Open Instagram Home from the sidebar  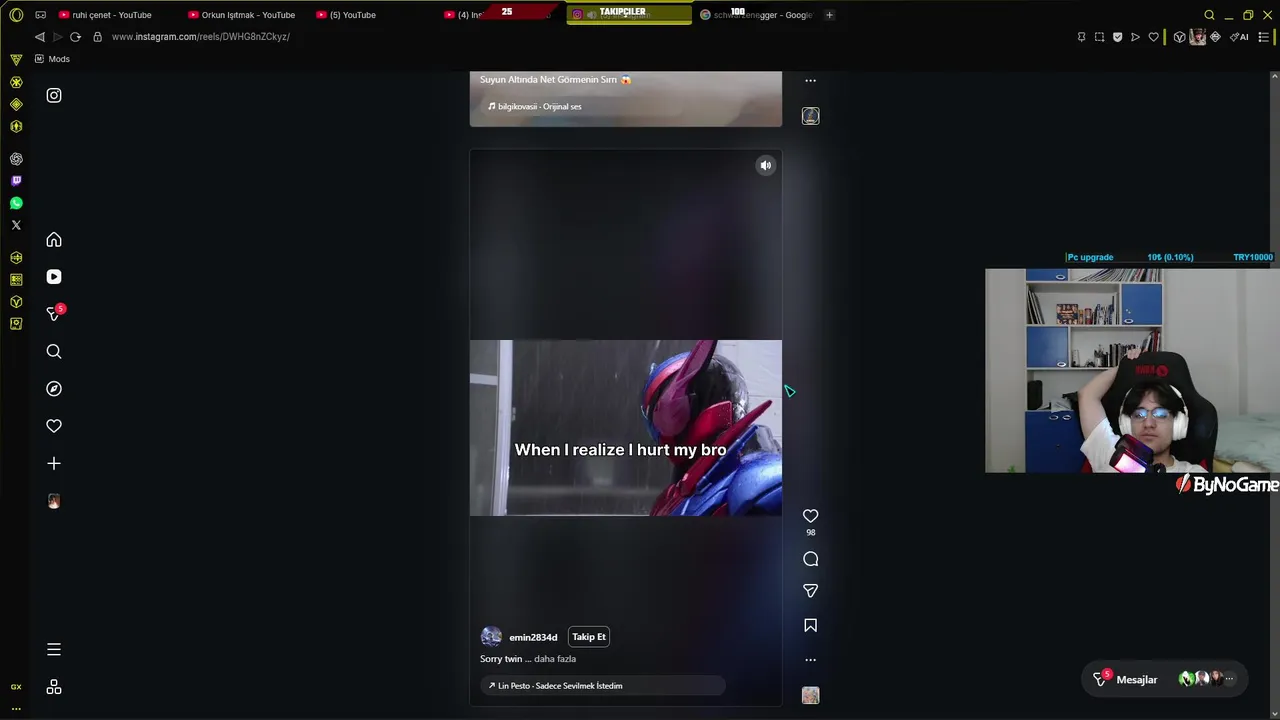click(x=54, y=240)
